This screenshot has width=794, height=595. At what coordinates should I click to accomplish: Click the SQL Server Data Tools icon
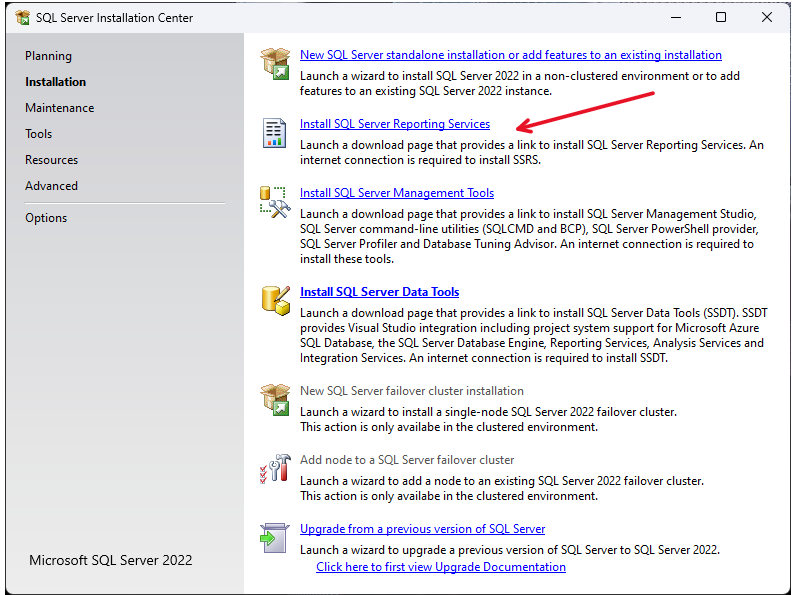(275, 300)
